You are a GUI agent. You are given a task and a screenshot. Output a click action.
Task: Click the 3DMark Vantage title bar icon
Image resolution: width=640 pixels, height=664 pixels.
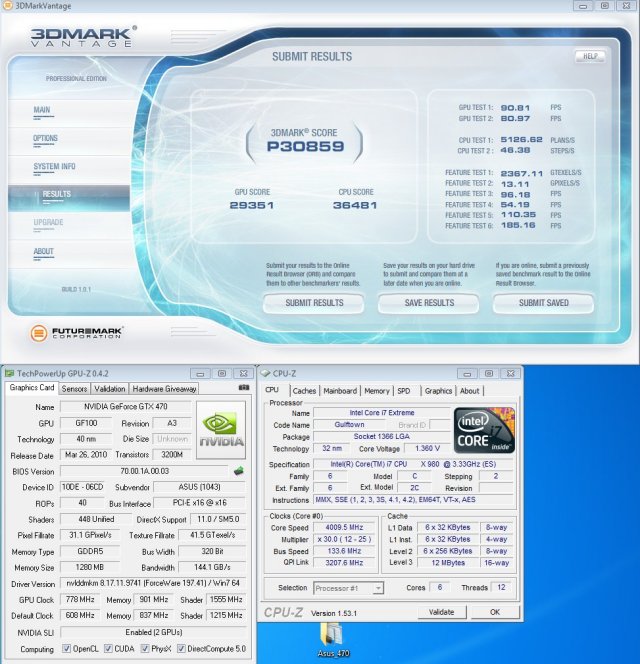point(8,6)
